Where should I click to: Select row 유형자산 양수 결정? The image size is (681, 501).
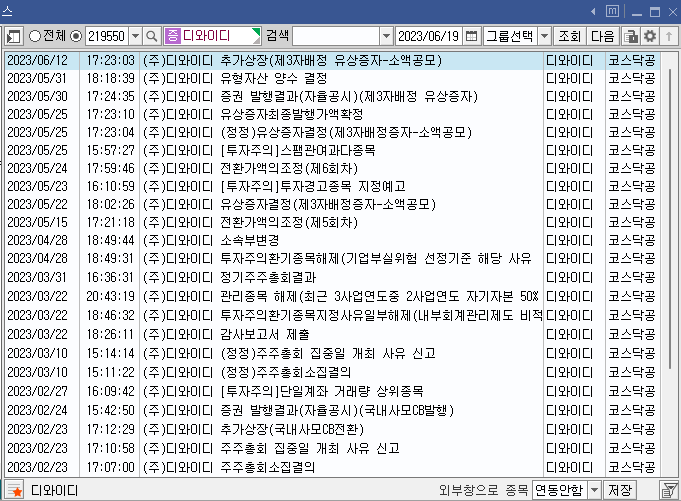333,79
